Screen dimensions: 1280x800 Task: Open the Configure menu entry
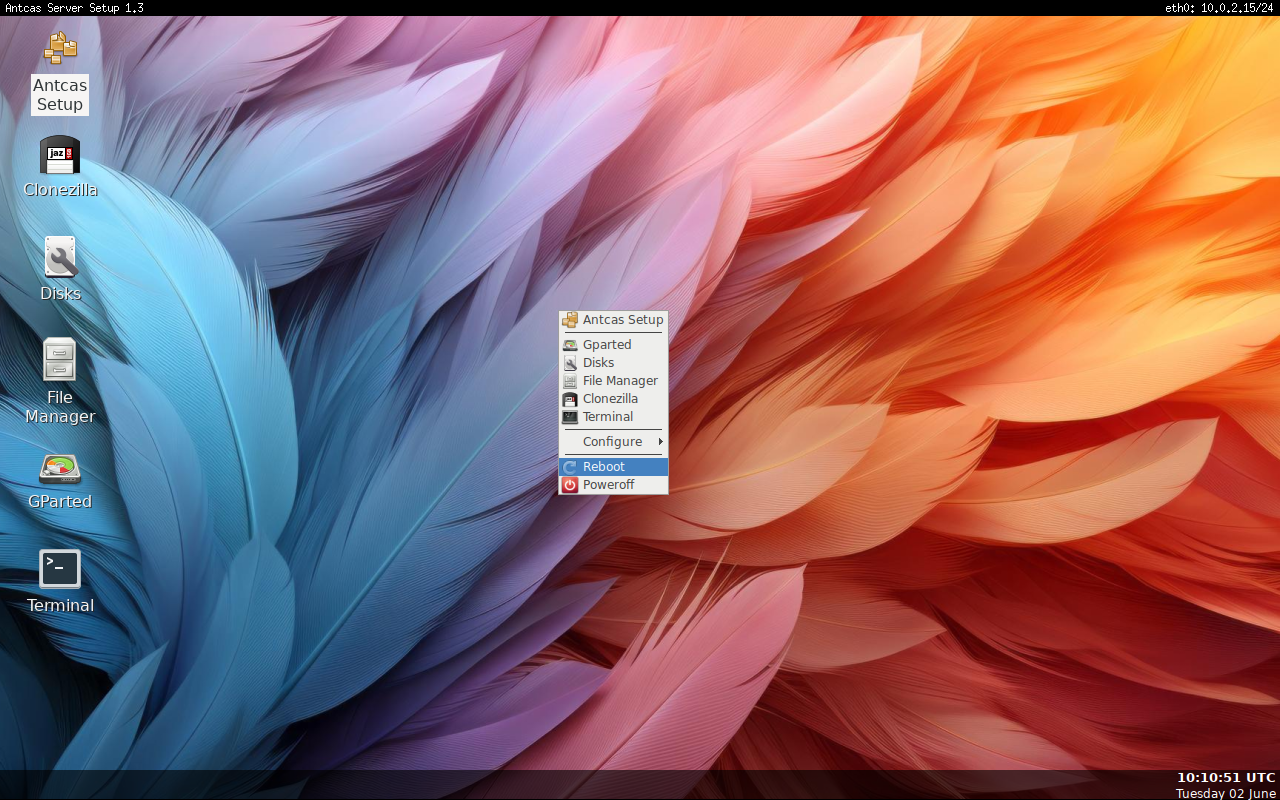pos(613,442)
